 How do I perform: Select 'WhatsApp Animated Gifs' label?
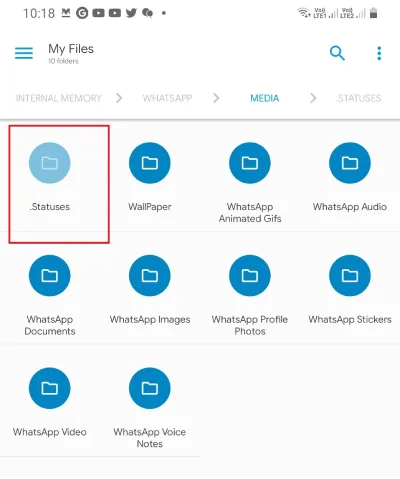point(250,213)
